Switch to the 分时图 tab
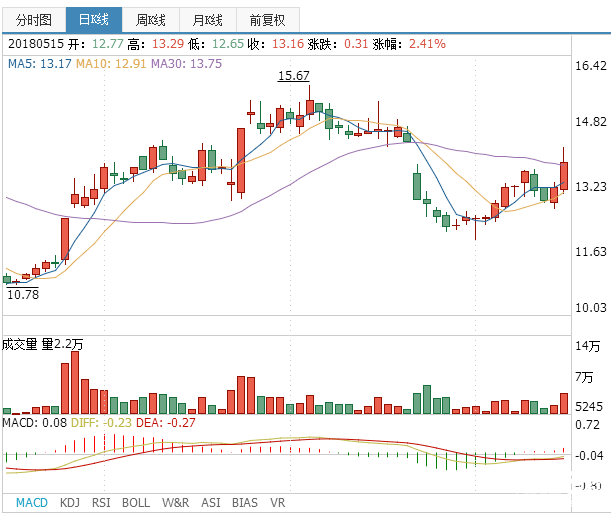Screen dimensions: 611x513 (34, 20)
